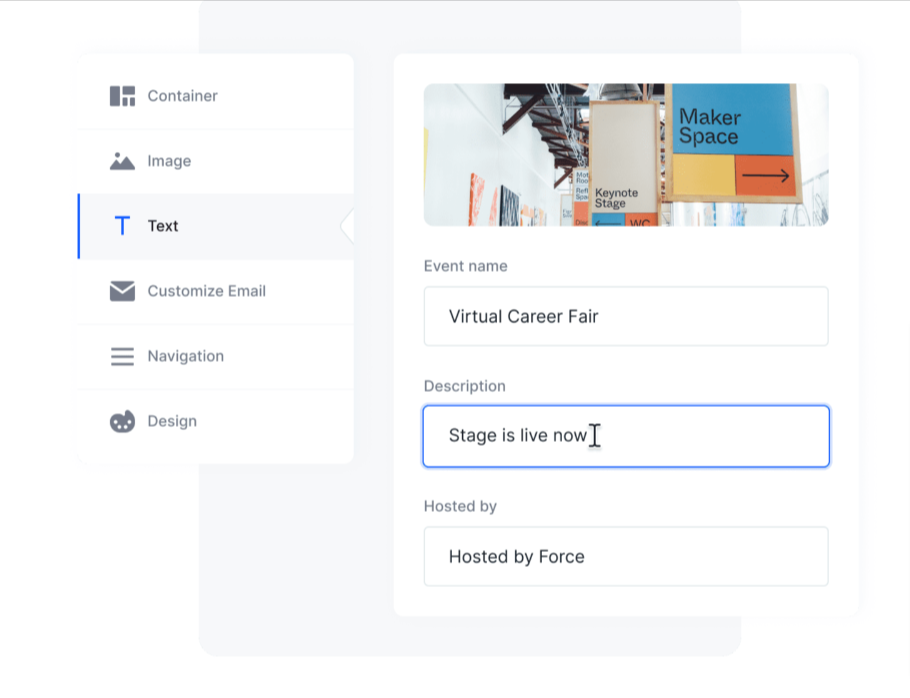Click the 'Description' field label
This screenshot has height=698, width=910.
(464, 386)
